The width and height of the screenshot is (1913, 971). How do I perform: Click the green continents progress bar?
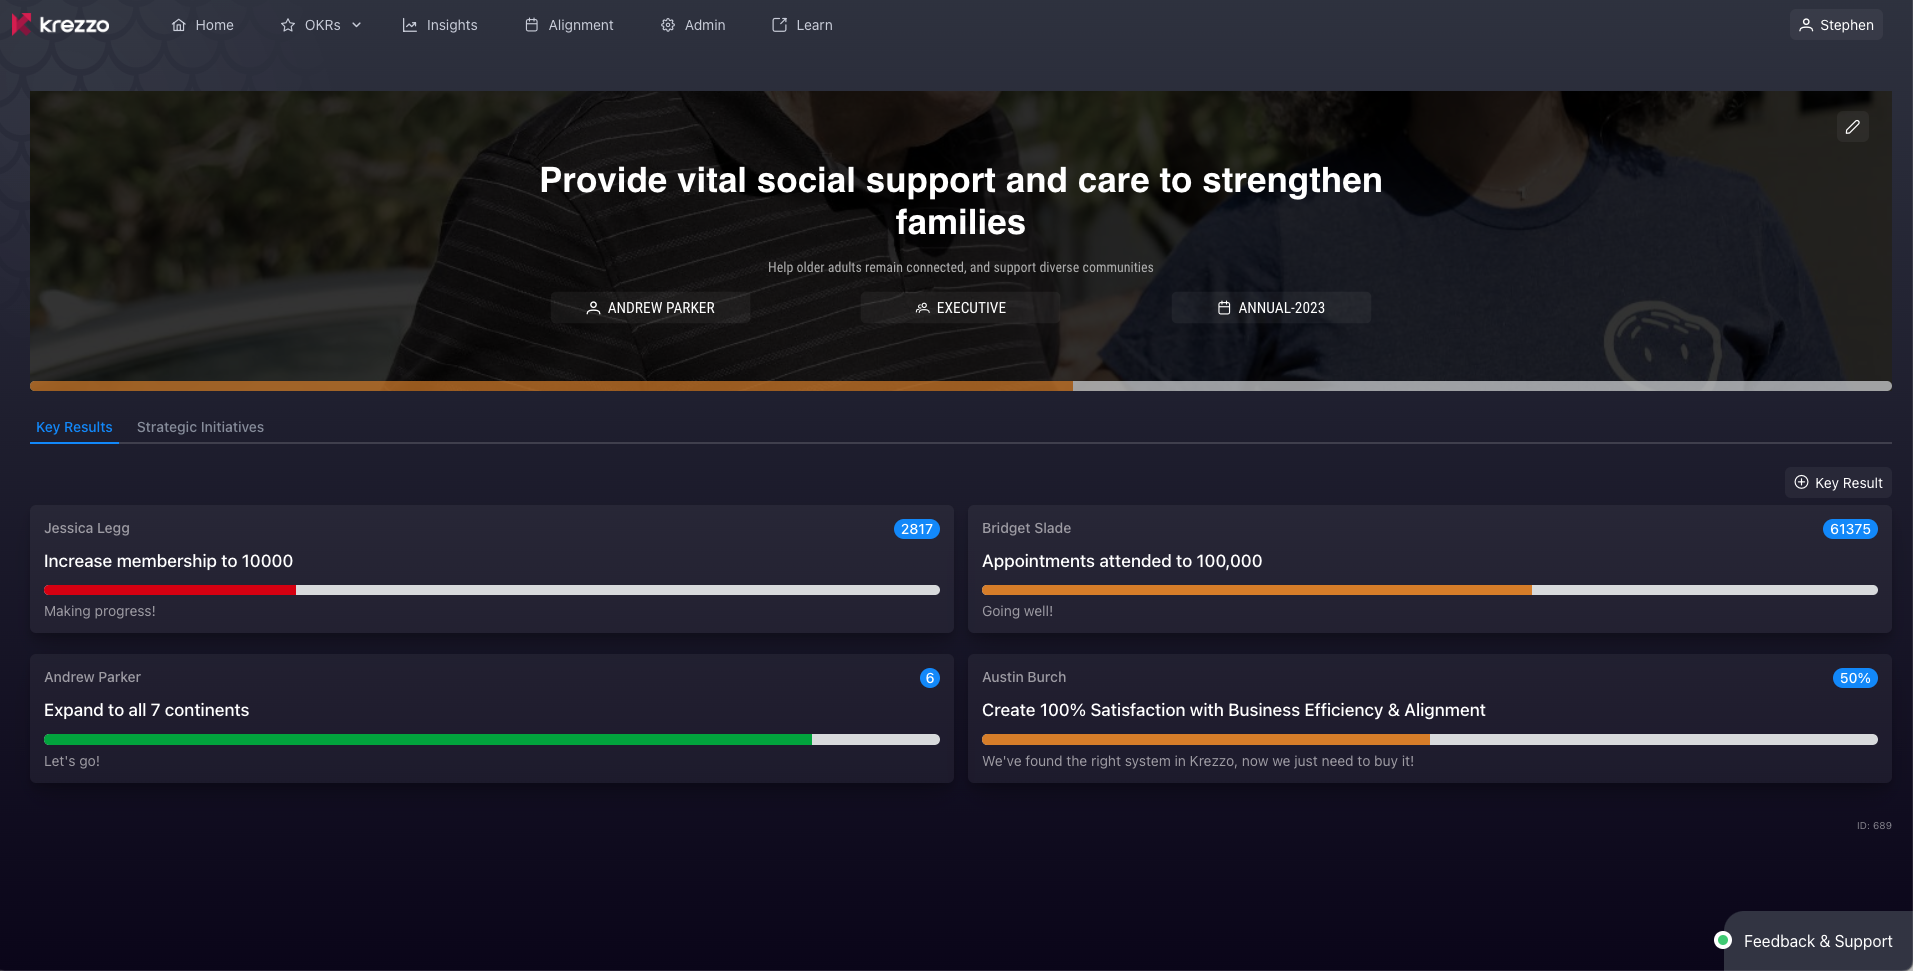491,740
